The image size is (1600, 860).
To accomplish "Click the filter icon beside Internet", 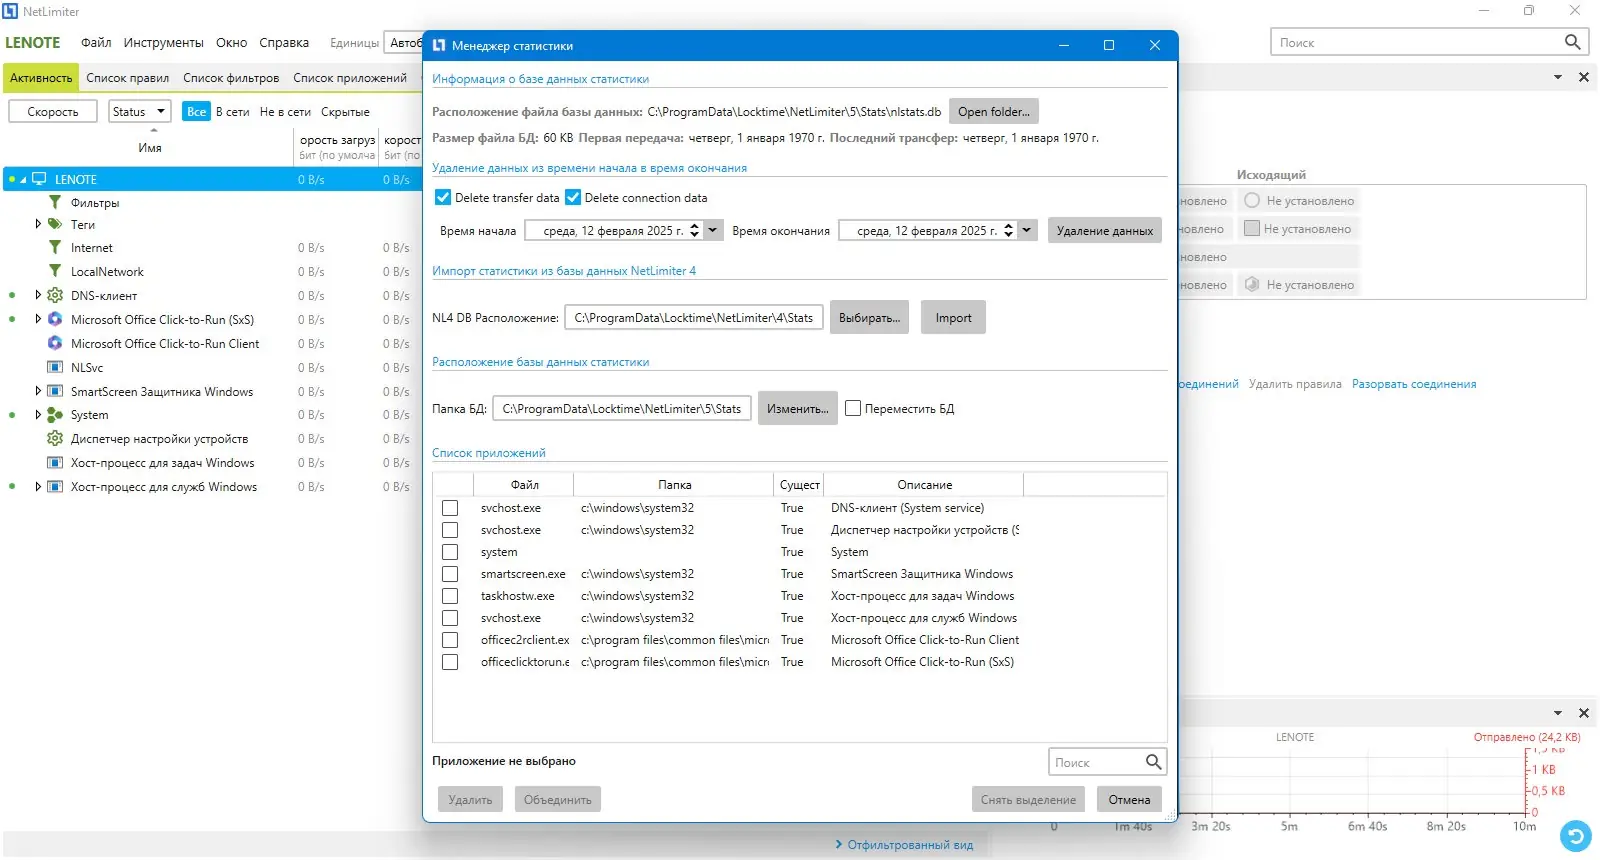I will tap(55, 247).
